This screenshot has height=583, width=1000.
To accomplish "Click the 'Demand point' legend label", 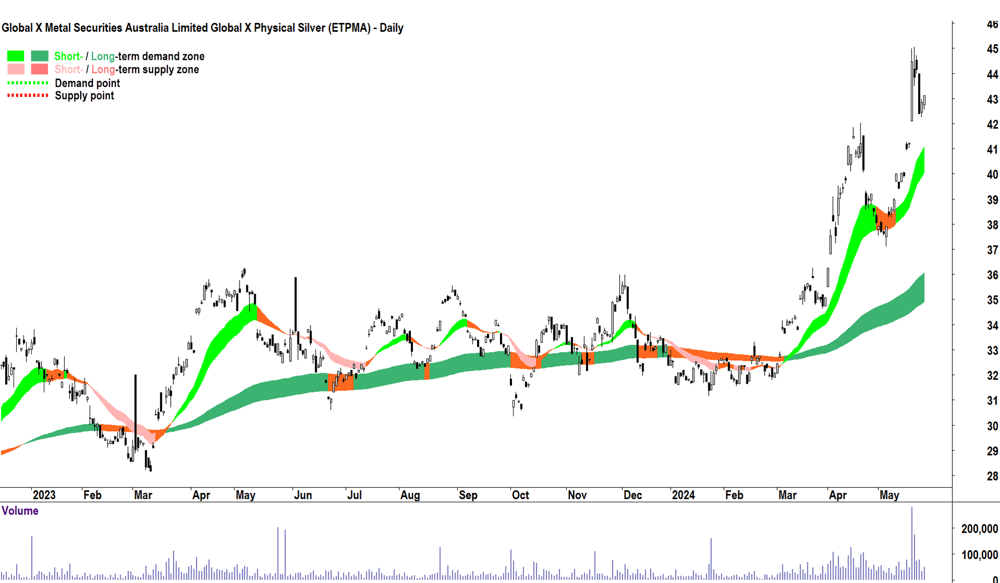I will click(87, 83).
